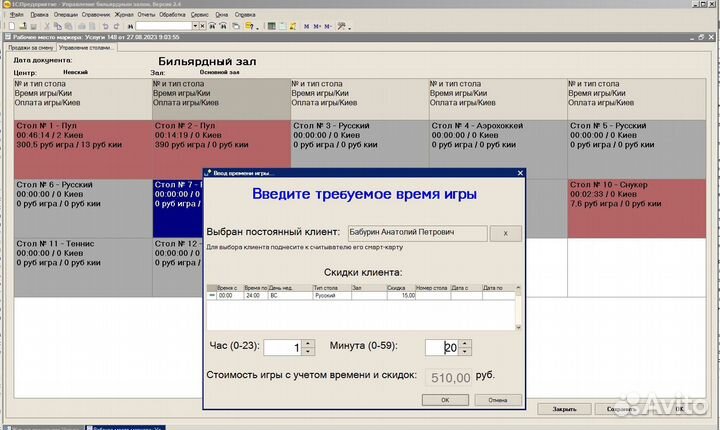Click the cut scissors toolbar icon
The width and height of the screenshot is (720, 430).
[x=47, y=27]
